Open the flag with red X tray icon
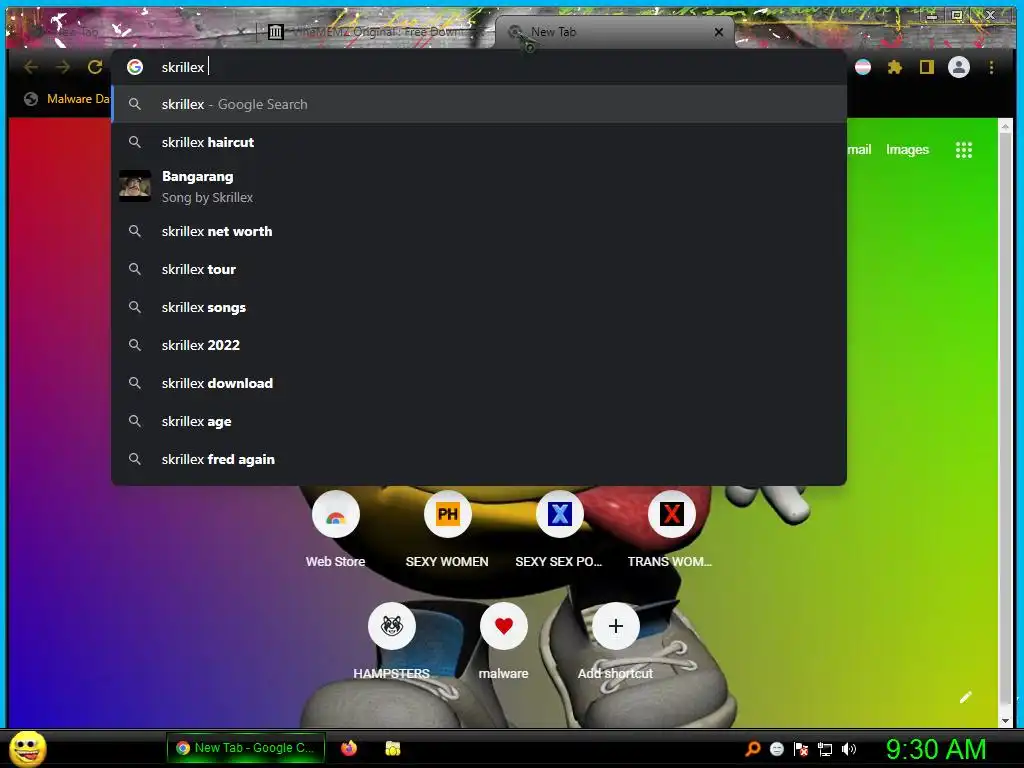 pyautogui.click(x=801, y=749)
